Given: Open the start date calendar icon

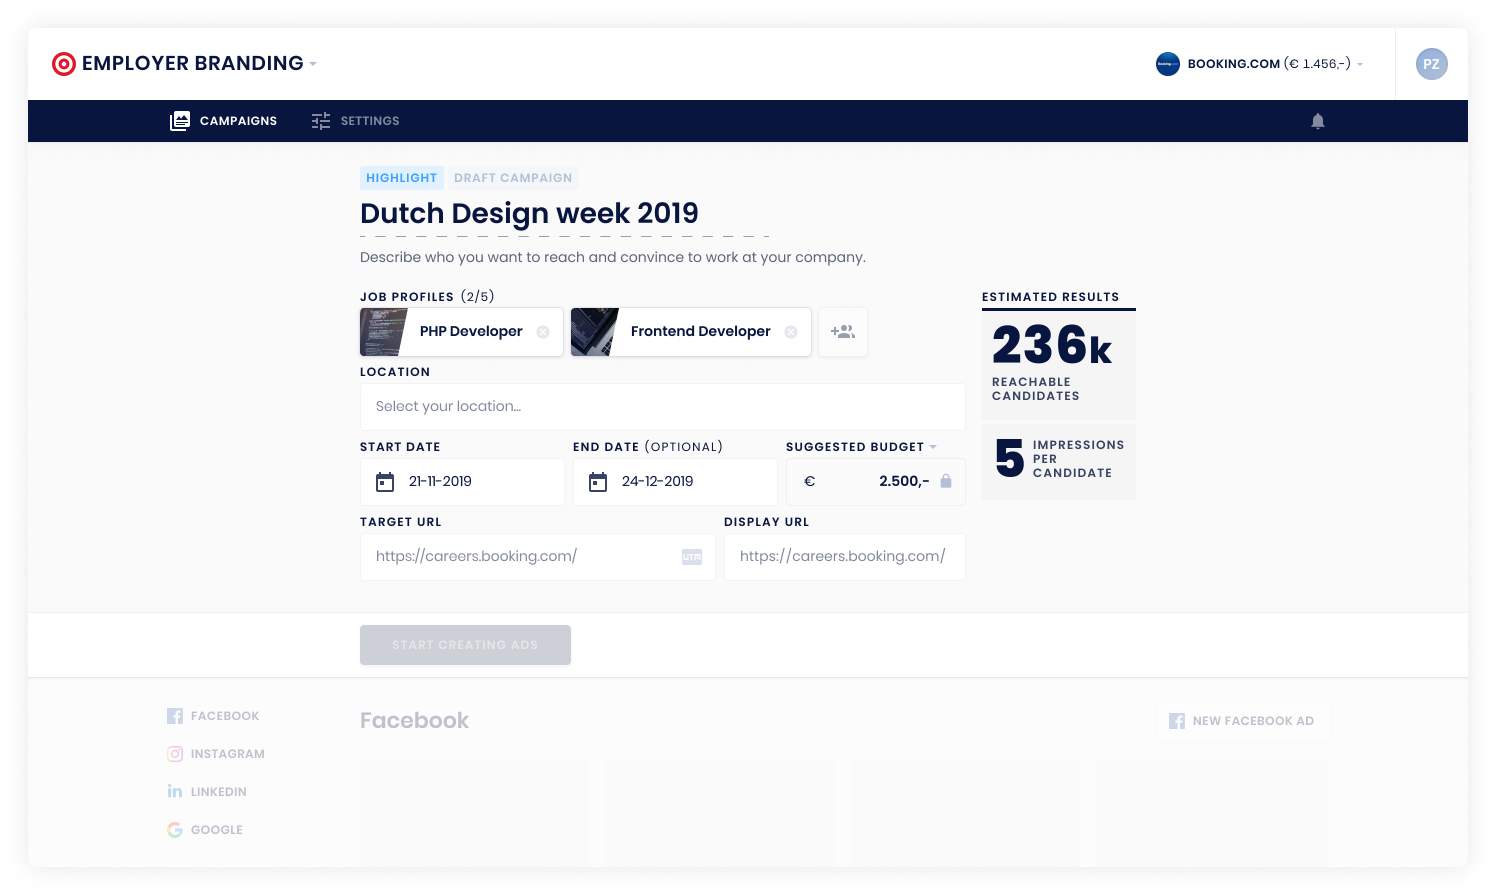Looking at the screenshot, I should [x=385, y=482].
